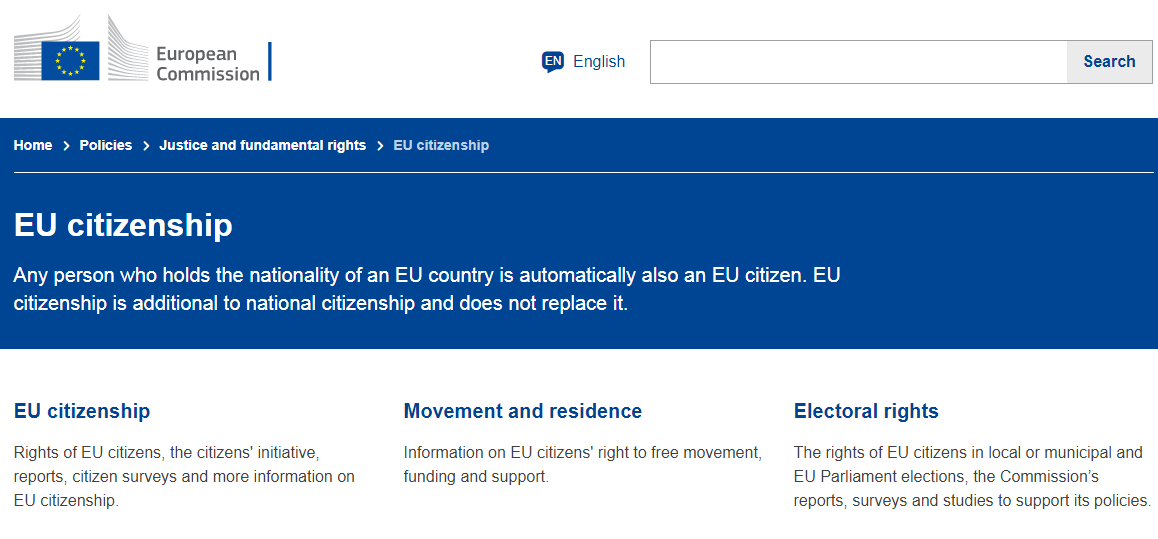Open the Movement and residence link
1158x539 pixels.
coord(523,411)
